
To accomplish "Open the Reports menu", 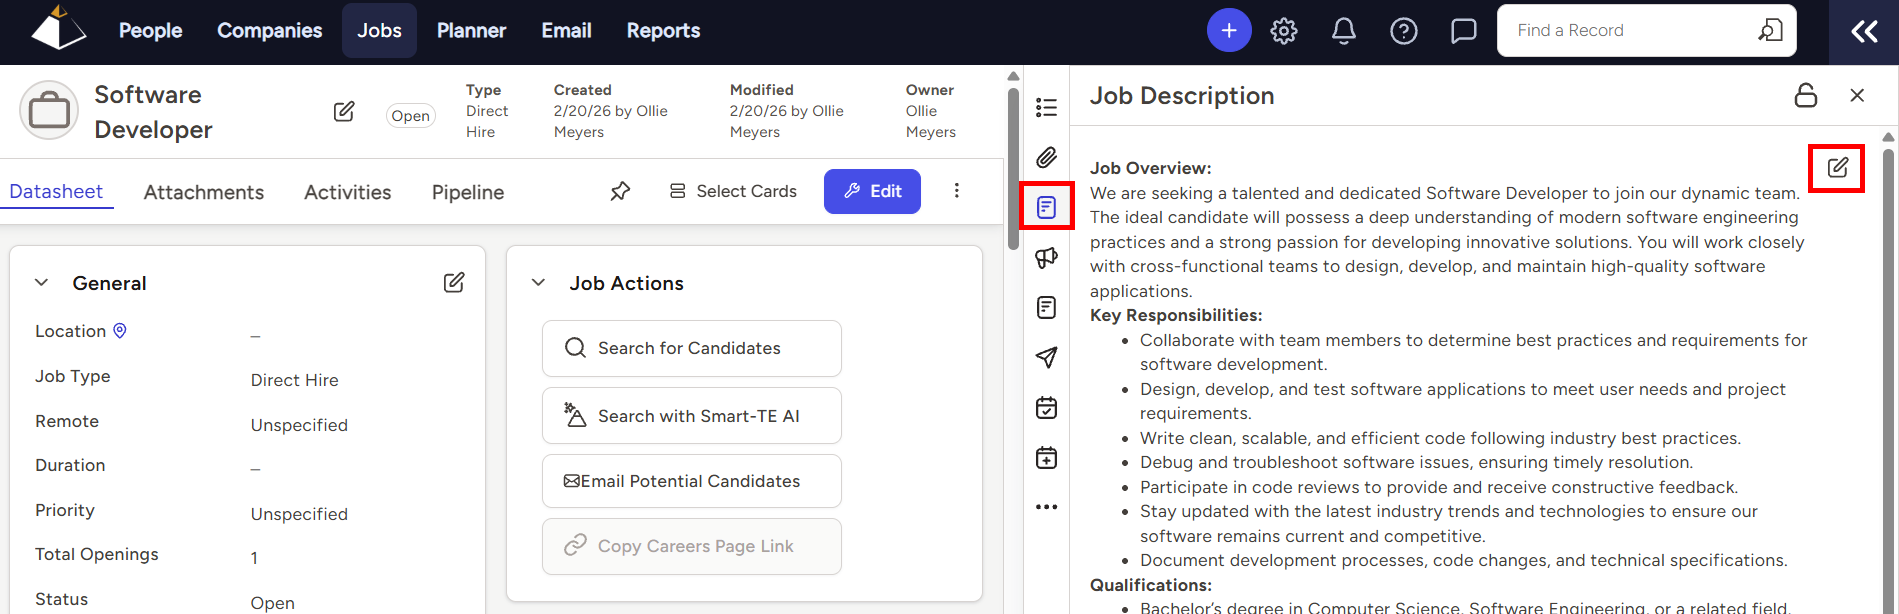I will tap(663, 31).
